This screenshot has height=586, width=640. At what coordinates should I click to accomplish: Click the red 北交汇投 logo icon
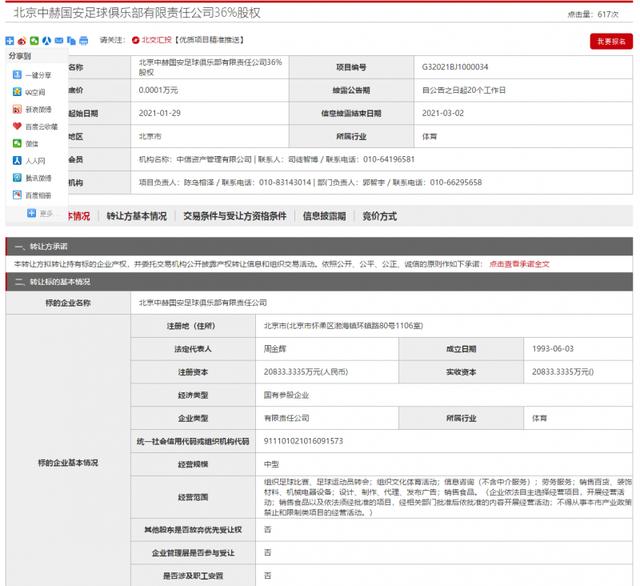[x=136, y=40]
